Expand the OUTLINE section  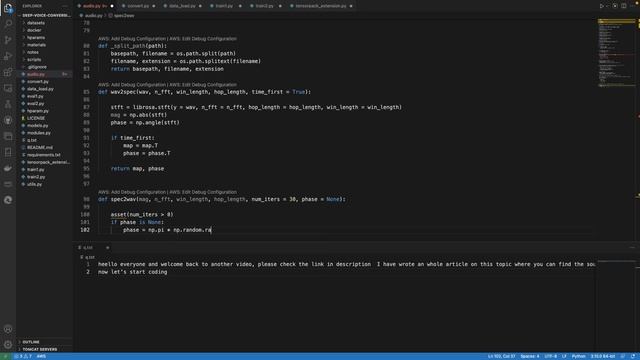pyautogui.click(x=45, y=342)
